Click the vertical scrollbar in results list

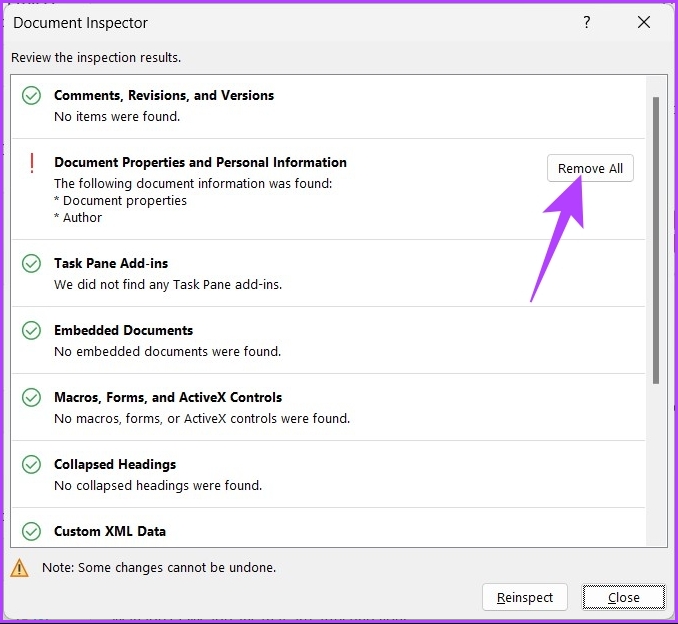point(656,240)
